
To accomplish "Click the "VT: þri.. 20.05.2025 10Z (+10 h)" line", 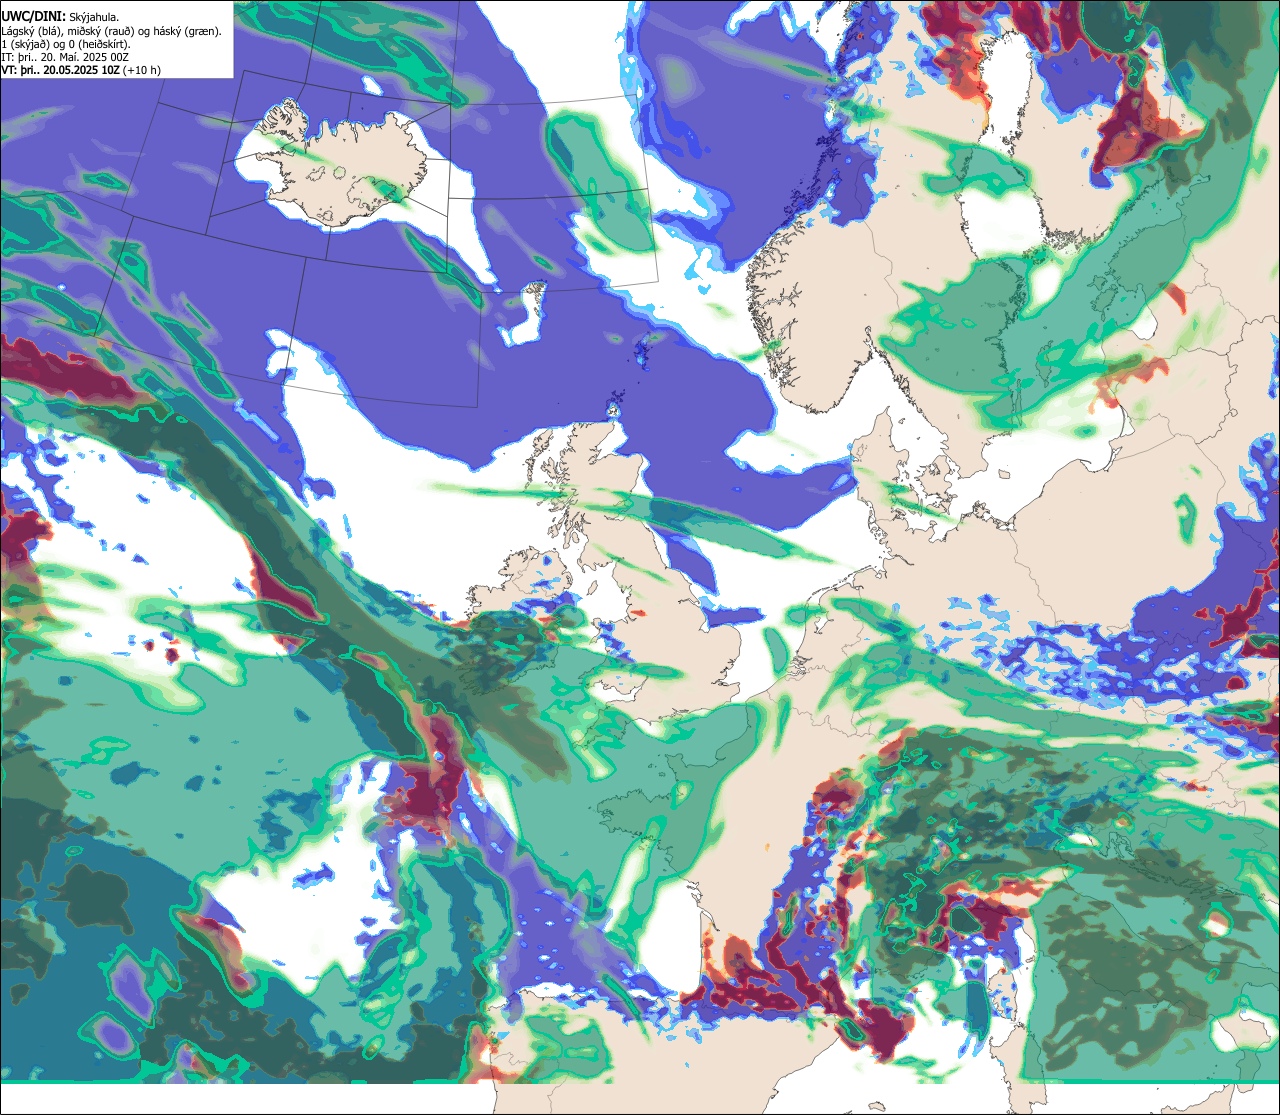I will (x=81, y=70).
